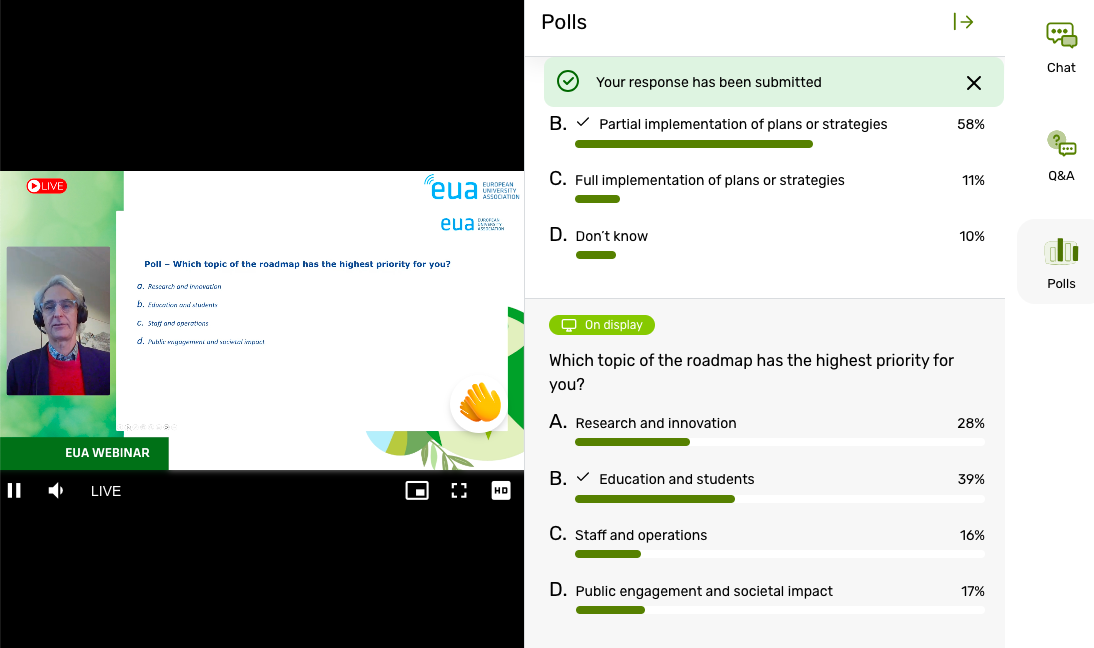Screen dimensions: 1094x648
Task: Mute the video volume speaker icon
Action: (x=56, y=490)
